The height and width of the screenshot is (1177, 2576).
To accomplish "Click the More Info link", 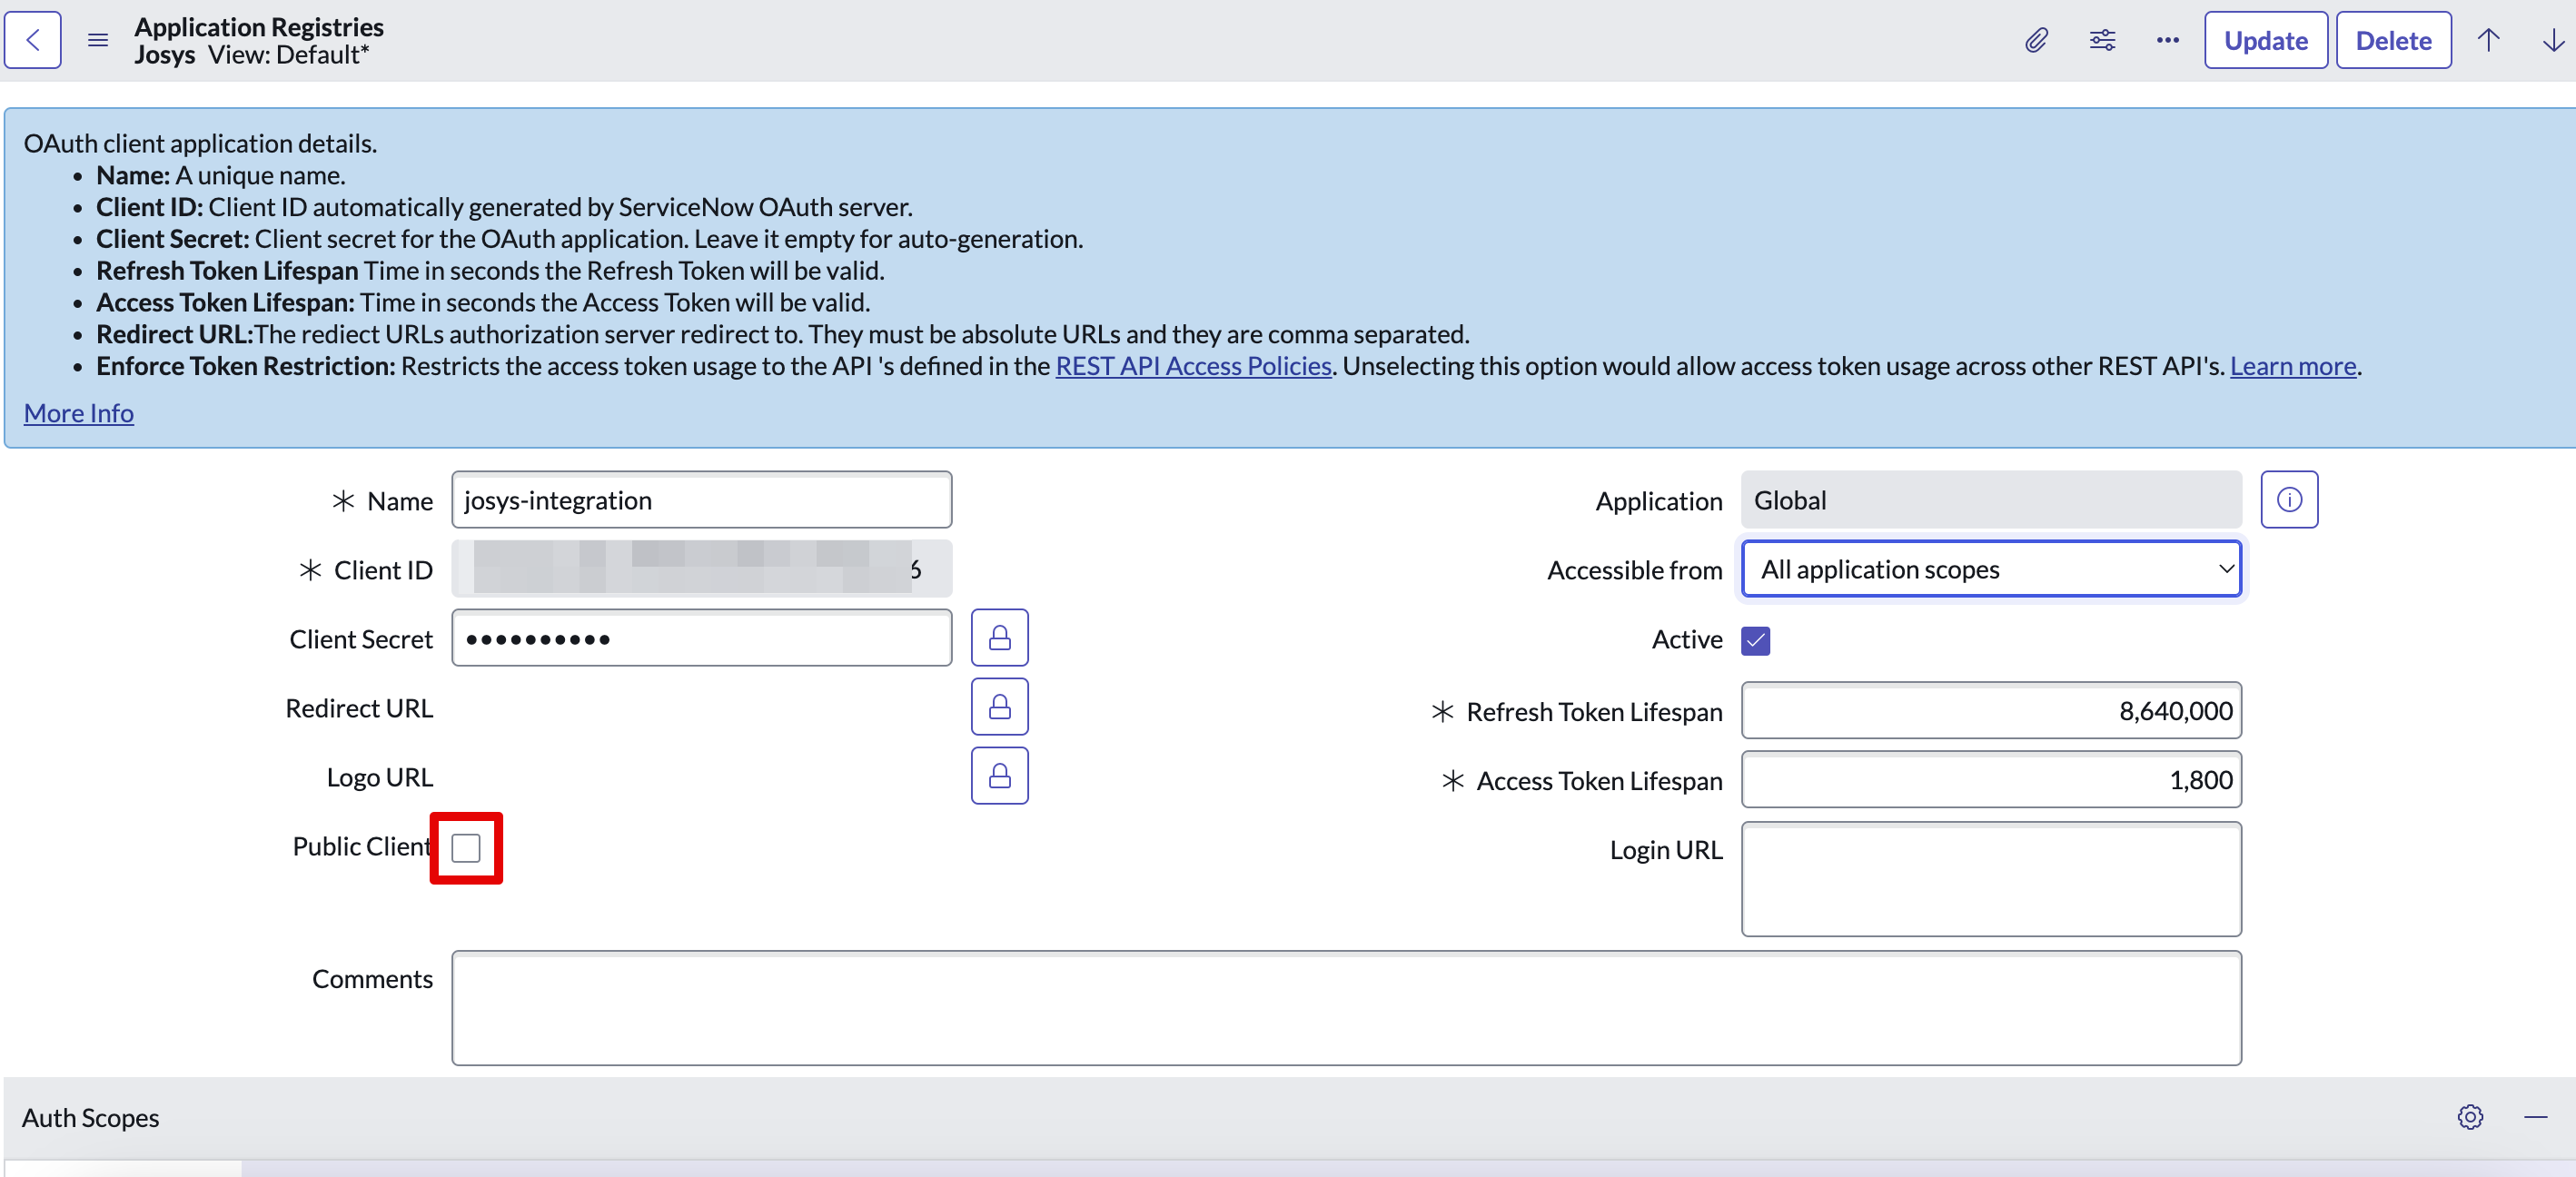I will (x=79, y=413).
